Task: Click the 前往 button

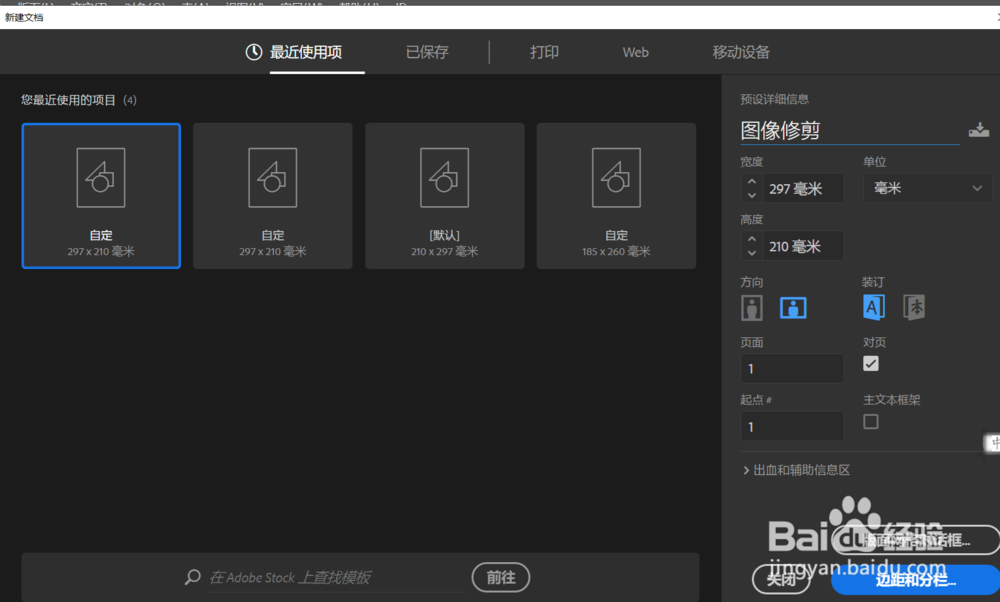Action: (501, 577)
